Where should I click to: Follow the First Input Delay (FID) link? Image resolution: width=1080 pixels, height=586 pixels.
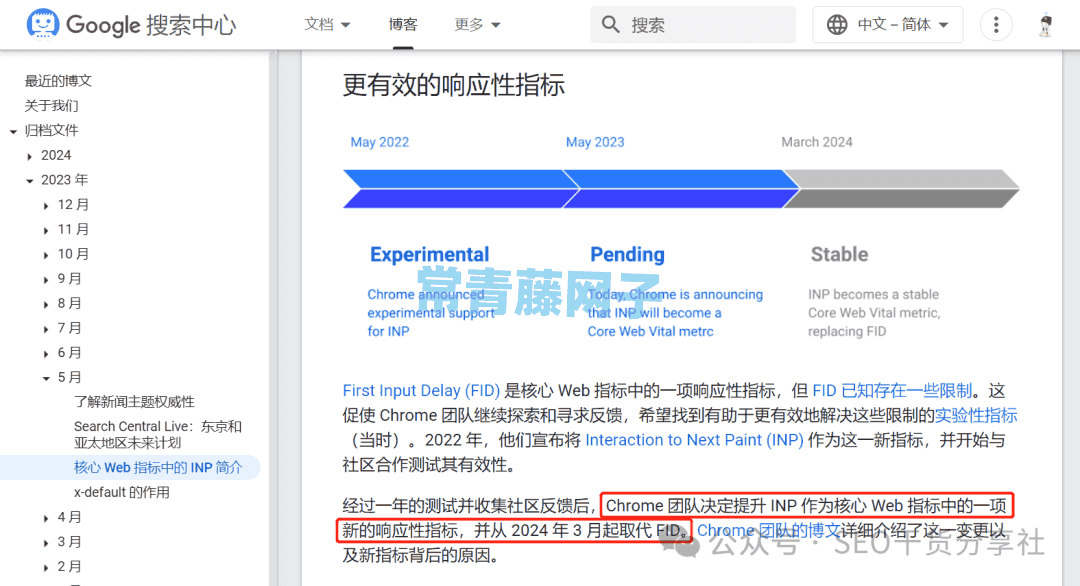[422, 390]
